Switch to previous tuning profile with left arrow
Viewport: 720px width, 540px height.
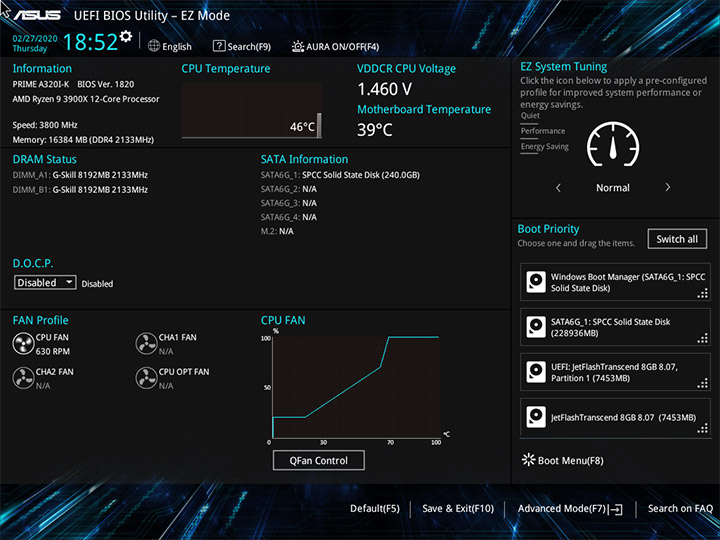pos(558,187)
